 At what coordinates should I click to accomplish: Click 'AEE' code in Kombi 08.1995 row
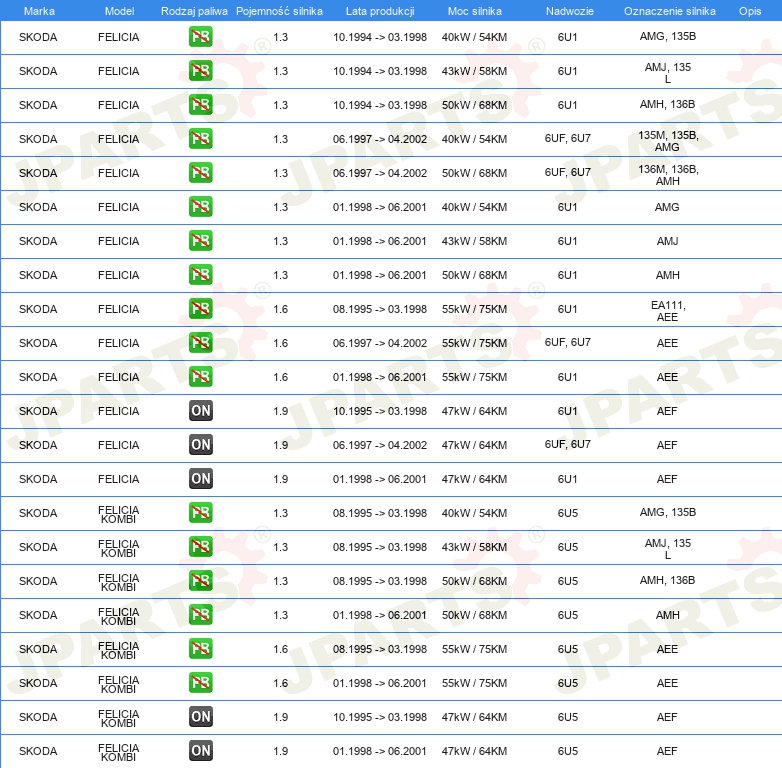coord(667,649)
